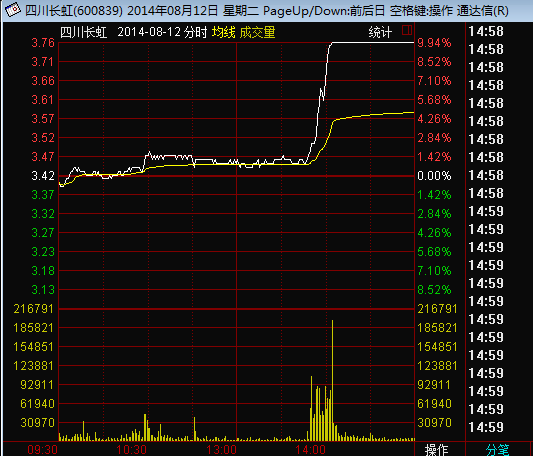The width and height of the screenshot is (533, 456).
Task: Select the 分时 chart label
Action: pyautogui.click(x=195, y=32)
